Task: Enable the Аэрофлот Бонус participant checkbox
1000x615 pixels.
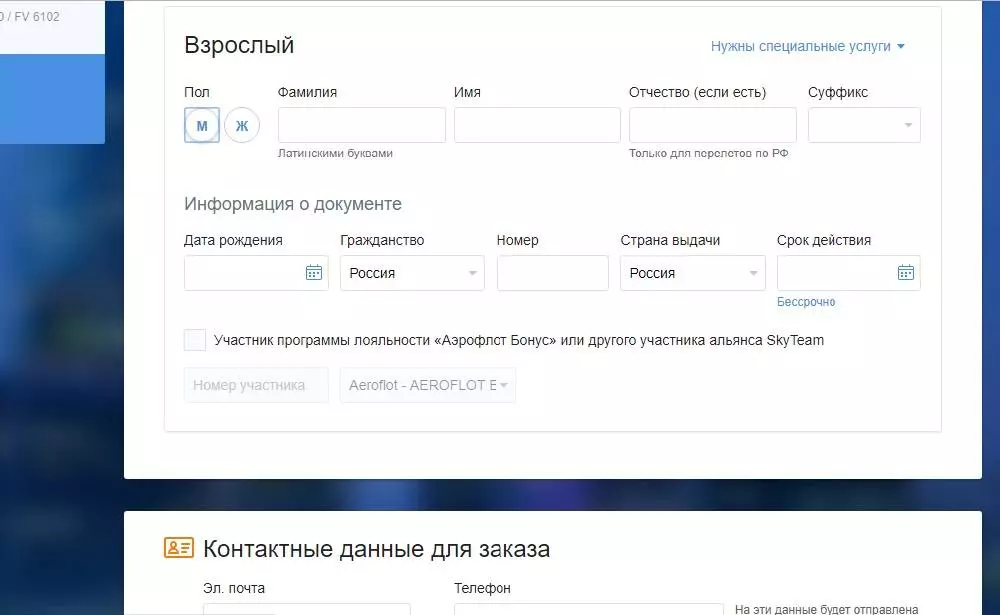Action: point(194,340)
